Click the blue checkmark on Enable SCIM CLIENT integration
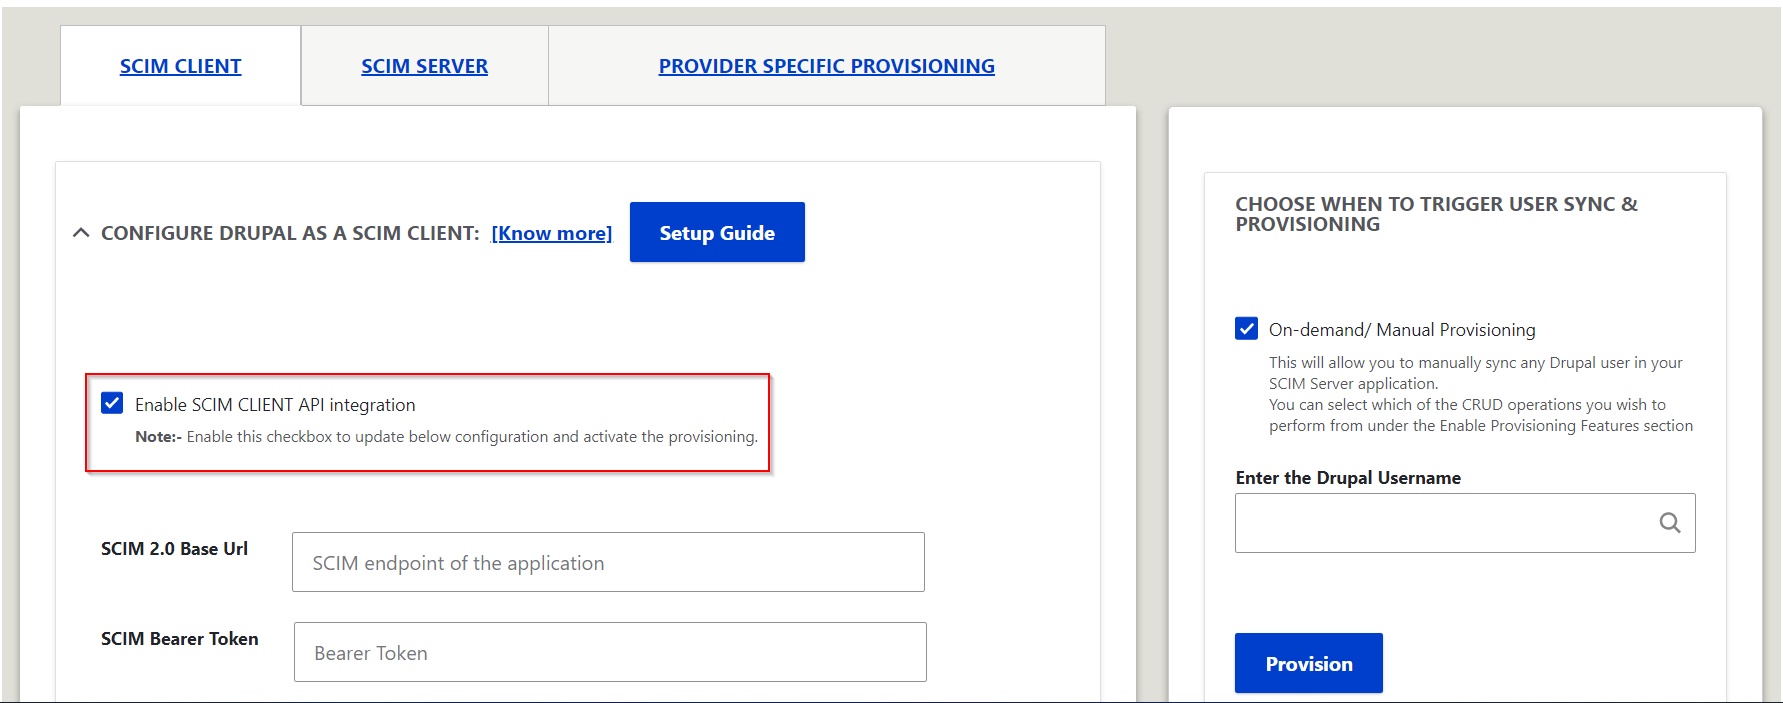The width and height of the screenshot is (1783, 703). coord(111,404)
